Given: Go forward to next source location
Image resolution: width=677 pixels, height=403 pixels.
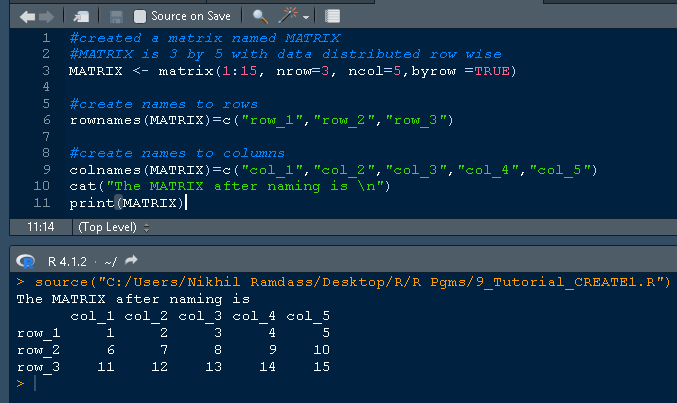Looking at the screenshot, I should pyautogui.click(x=47, y=16).
